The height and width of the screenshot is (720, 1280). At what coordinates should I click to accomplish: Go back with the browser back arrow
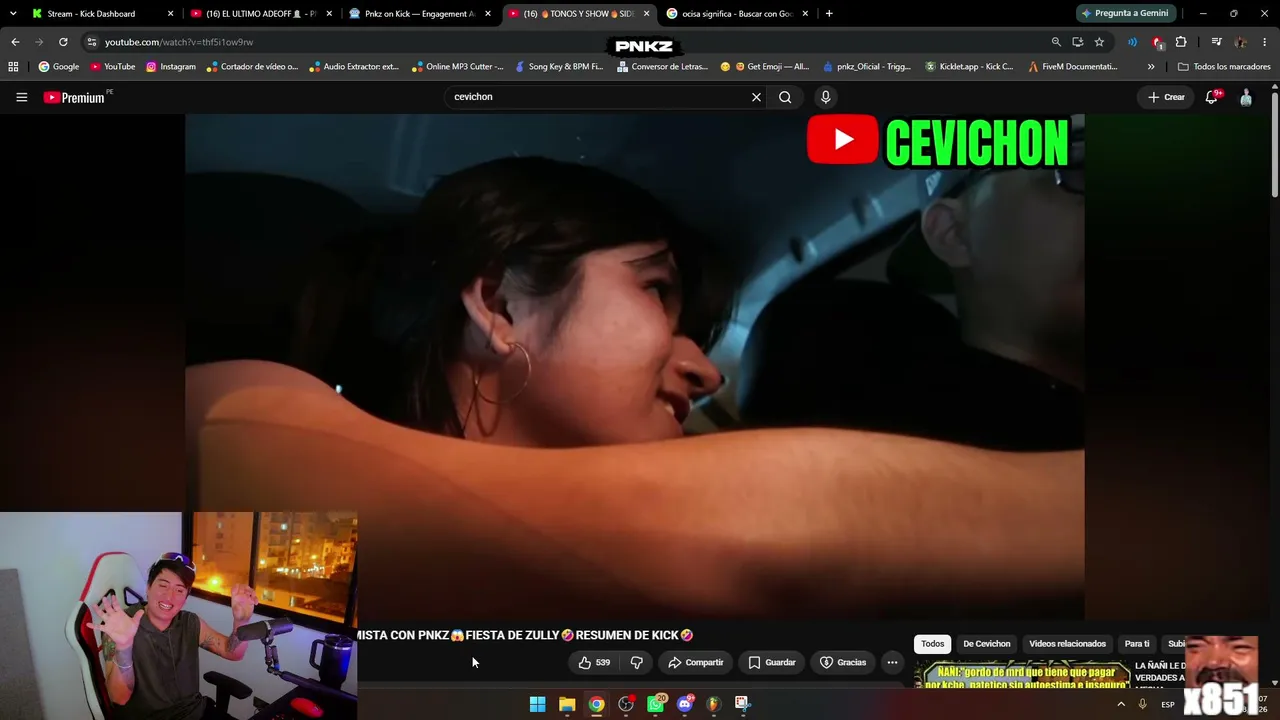(15, 42)
